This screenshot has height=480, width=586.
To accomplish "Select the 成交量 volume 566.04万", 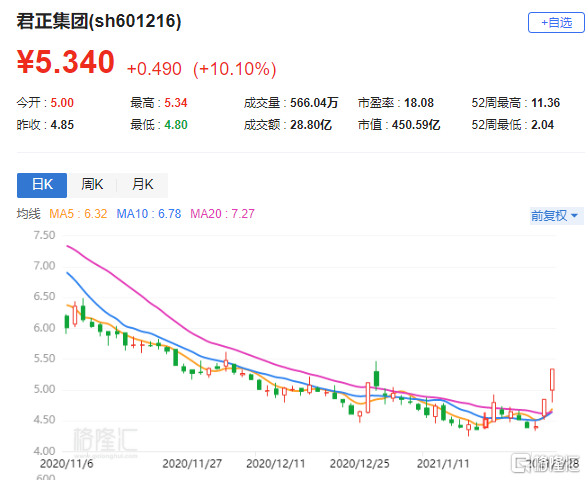I will [x=314, y=103].
